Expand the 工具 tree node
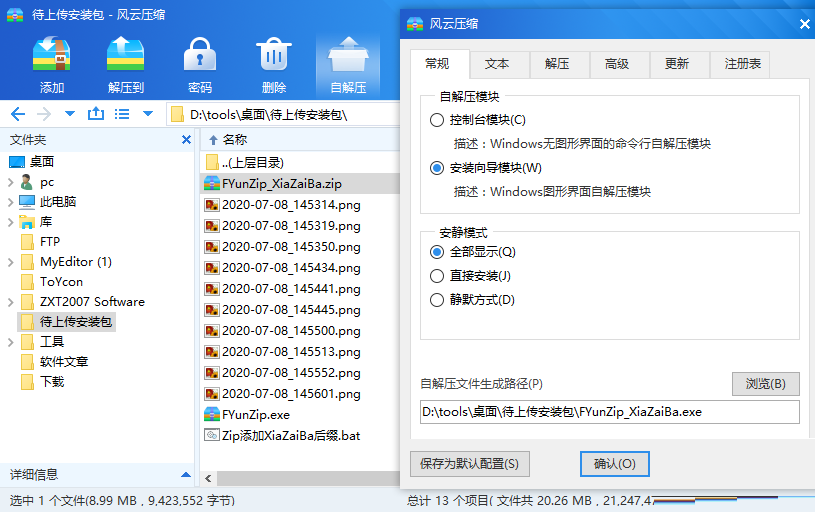 point(10,342)
